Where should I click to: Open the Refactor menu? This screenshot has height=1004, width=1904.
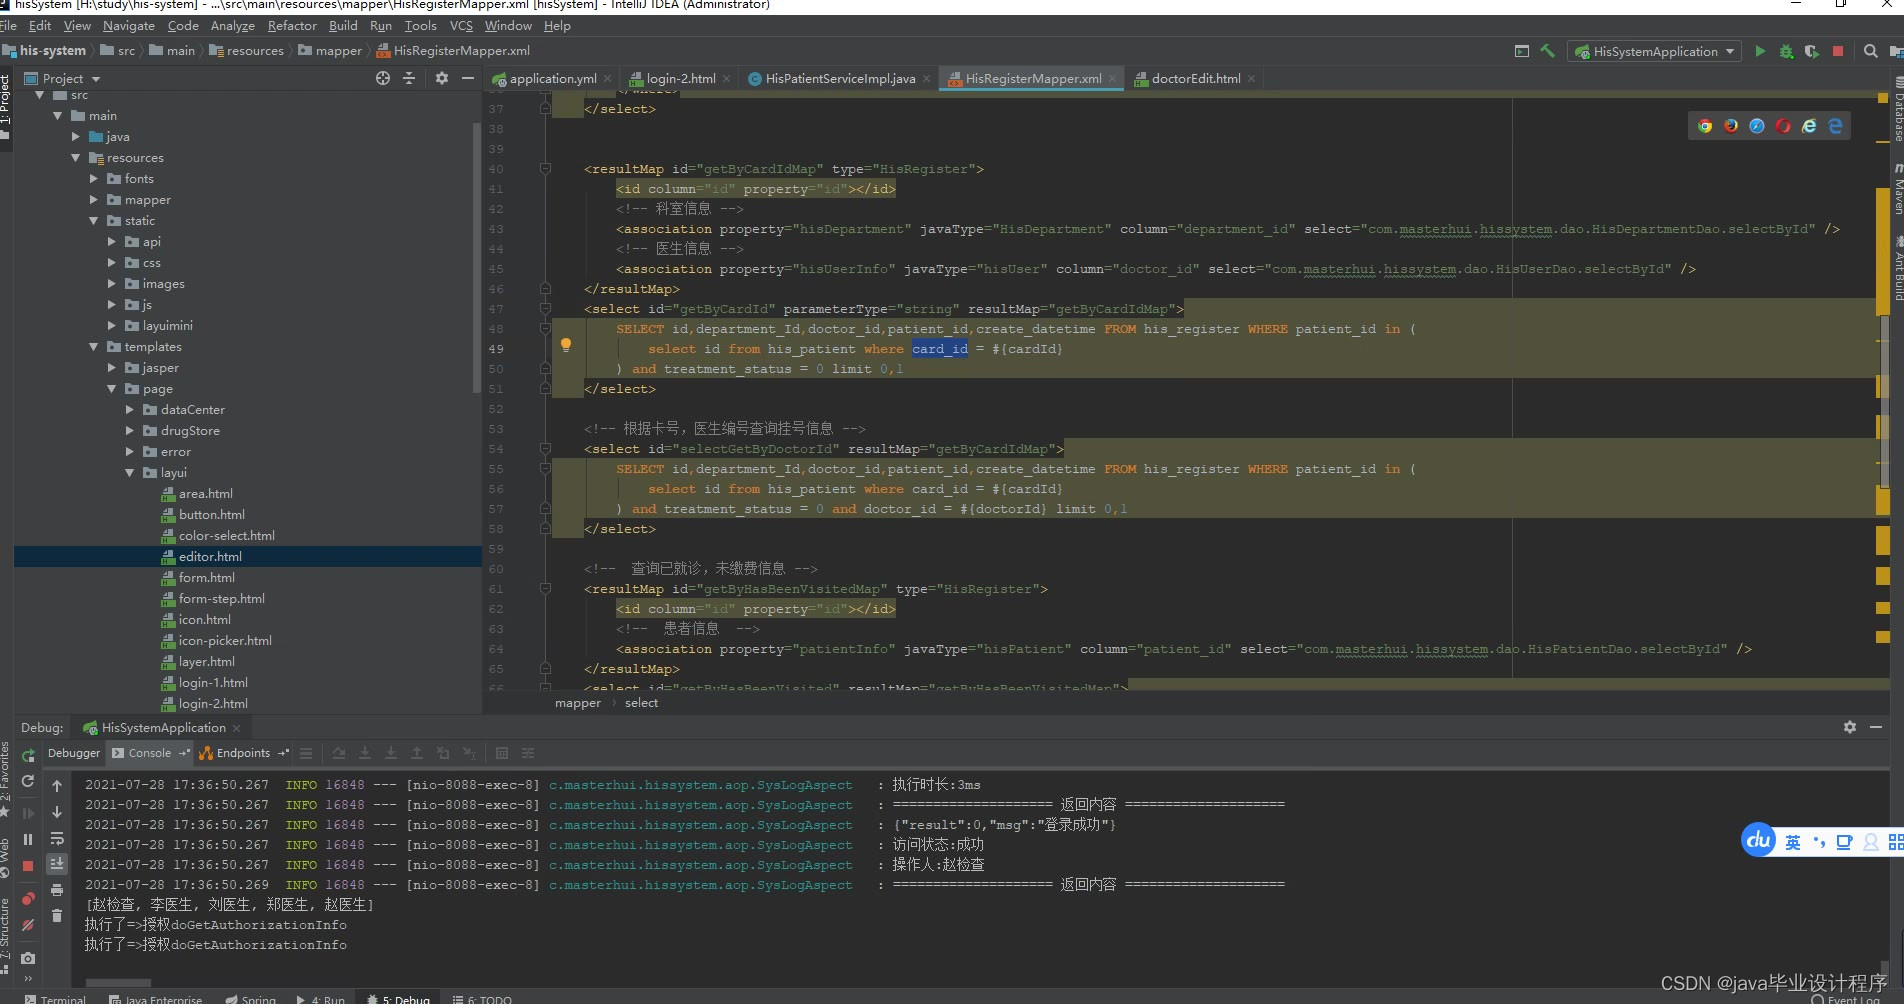point(292,26)
